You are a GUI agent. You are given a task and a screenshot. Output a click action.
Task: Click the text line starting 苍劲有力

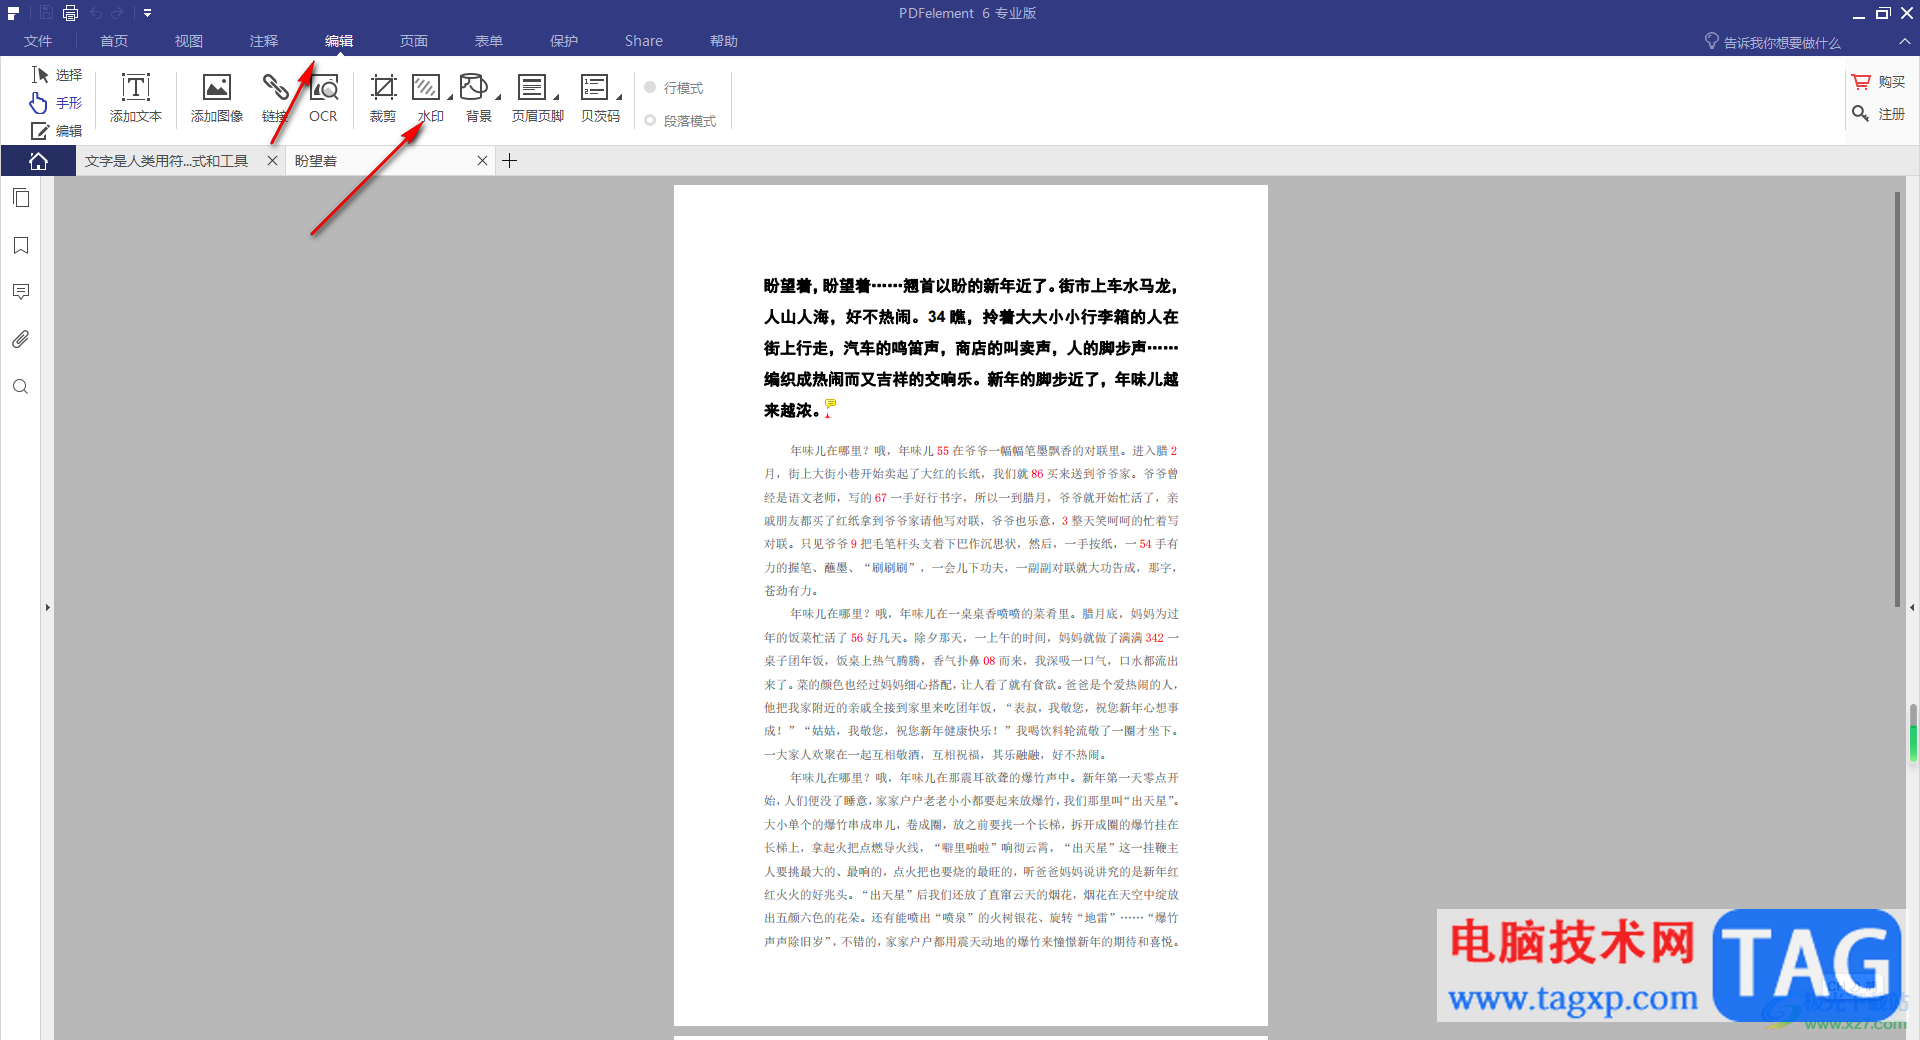tap(791, 591)
